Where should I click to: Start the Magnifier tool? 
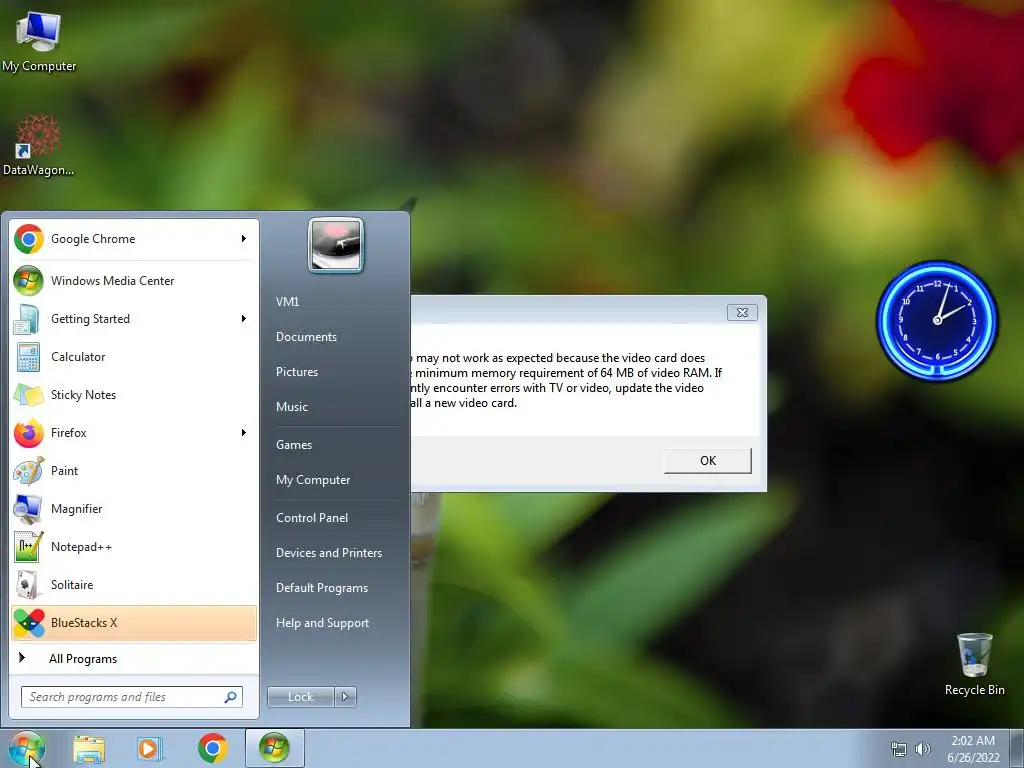tap(133, 509)
